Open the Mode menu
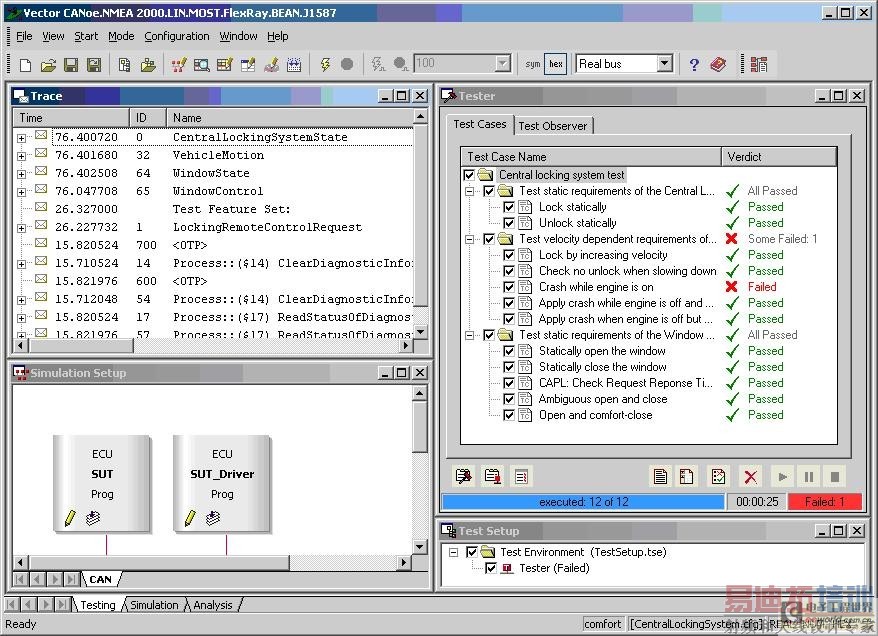 coord(121,36)
